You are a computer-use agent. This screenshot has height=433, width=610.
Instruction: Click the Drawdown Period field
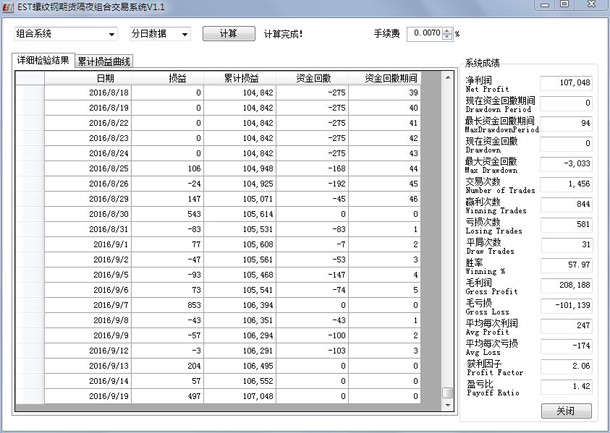pos(566,103)
